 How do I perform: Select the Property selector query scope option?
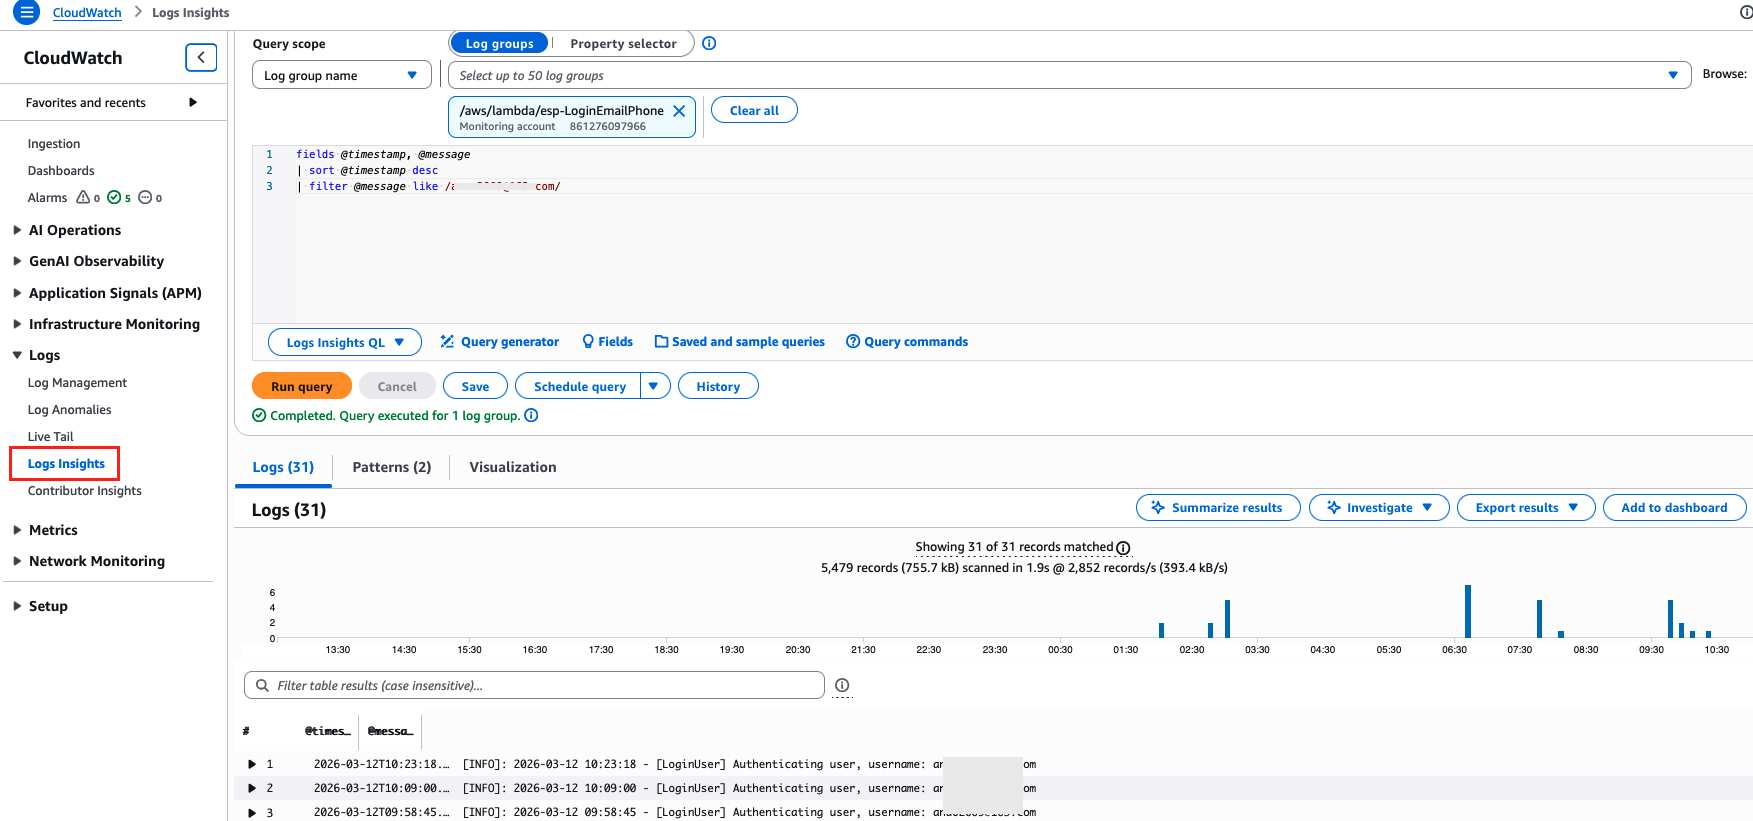click(x=623, y=44)
